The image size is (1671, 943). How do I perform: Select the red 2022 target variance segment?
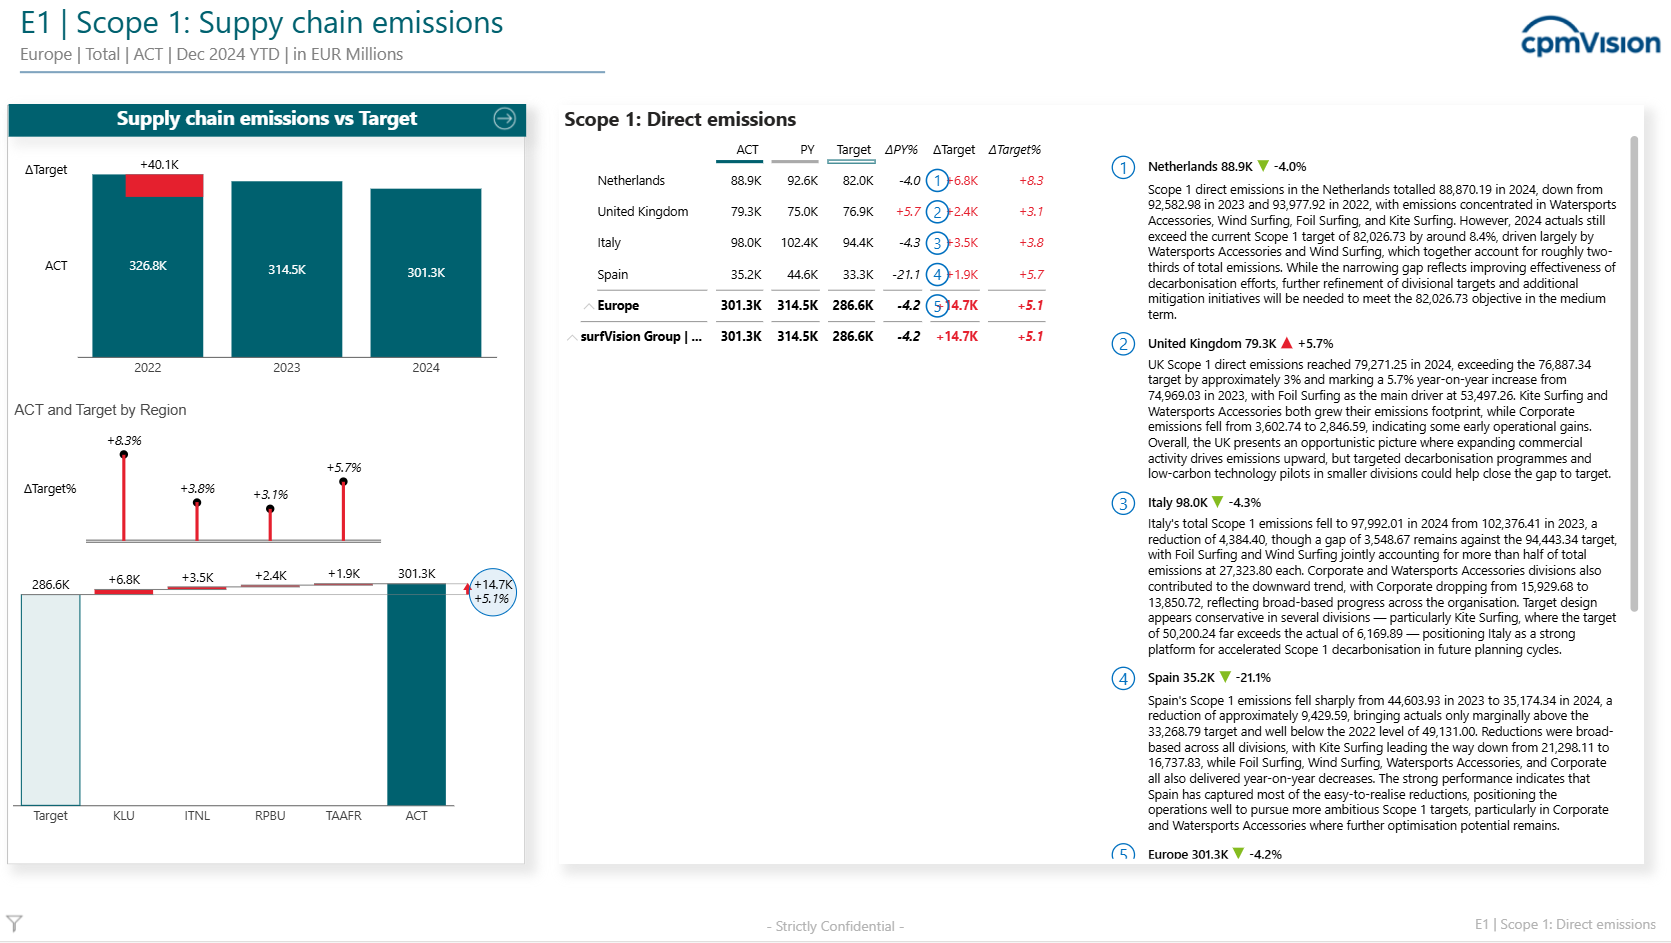164,185
